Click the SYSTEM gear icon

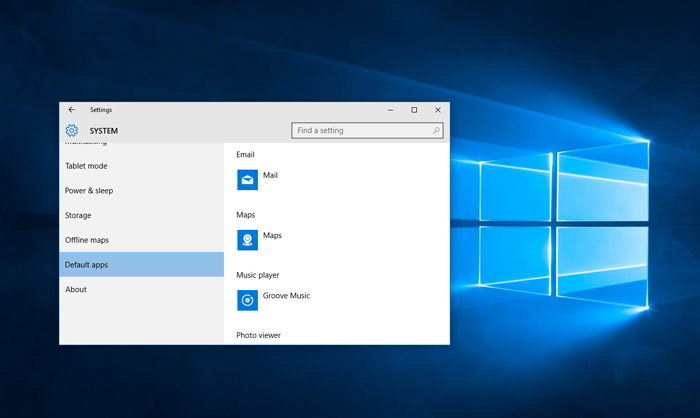(71, 130)
